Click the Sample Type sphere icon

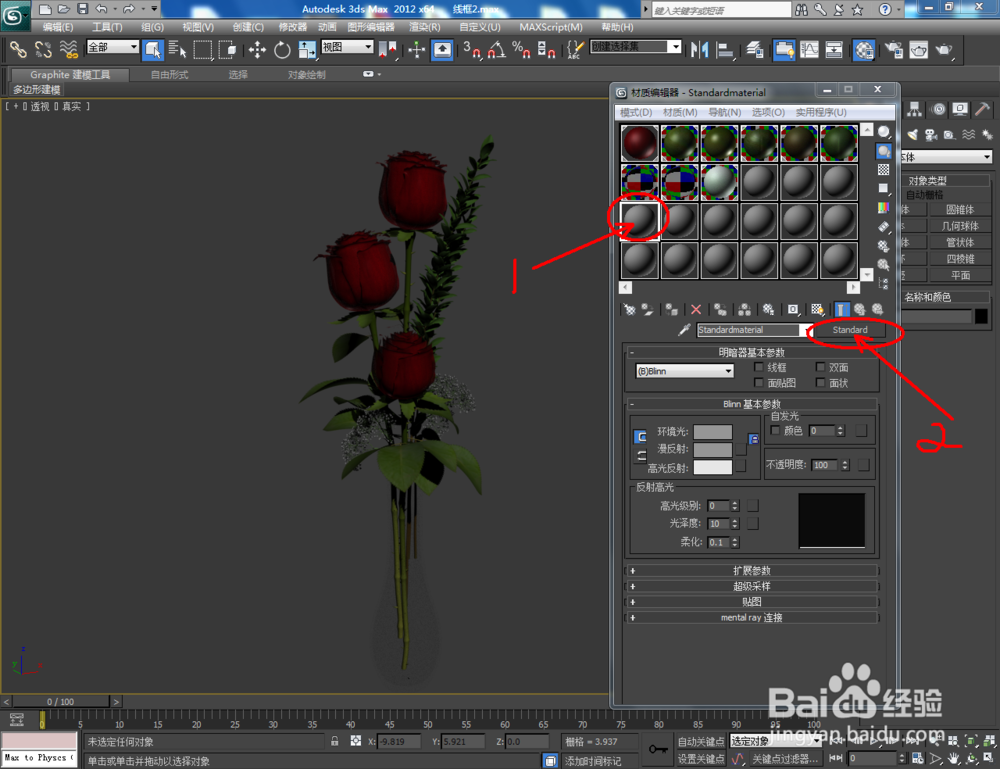tap(883, 132)
